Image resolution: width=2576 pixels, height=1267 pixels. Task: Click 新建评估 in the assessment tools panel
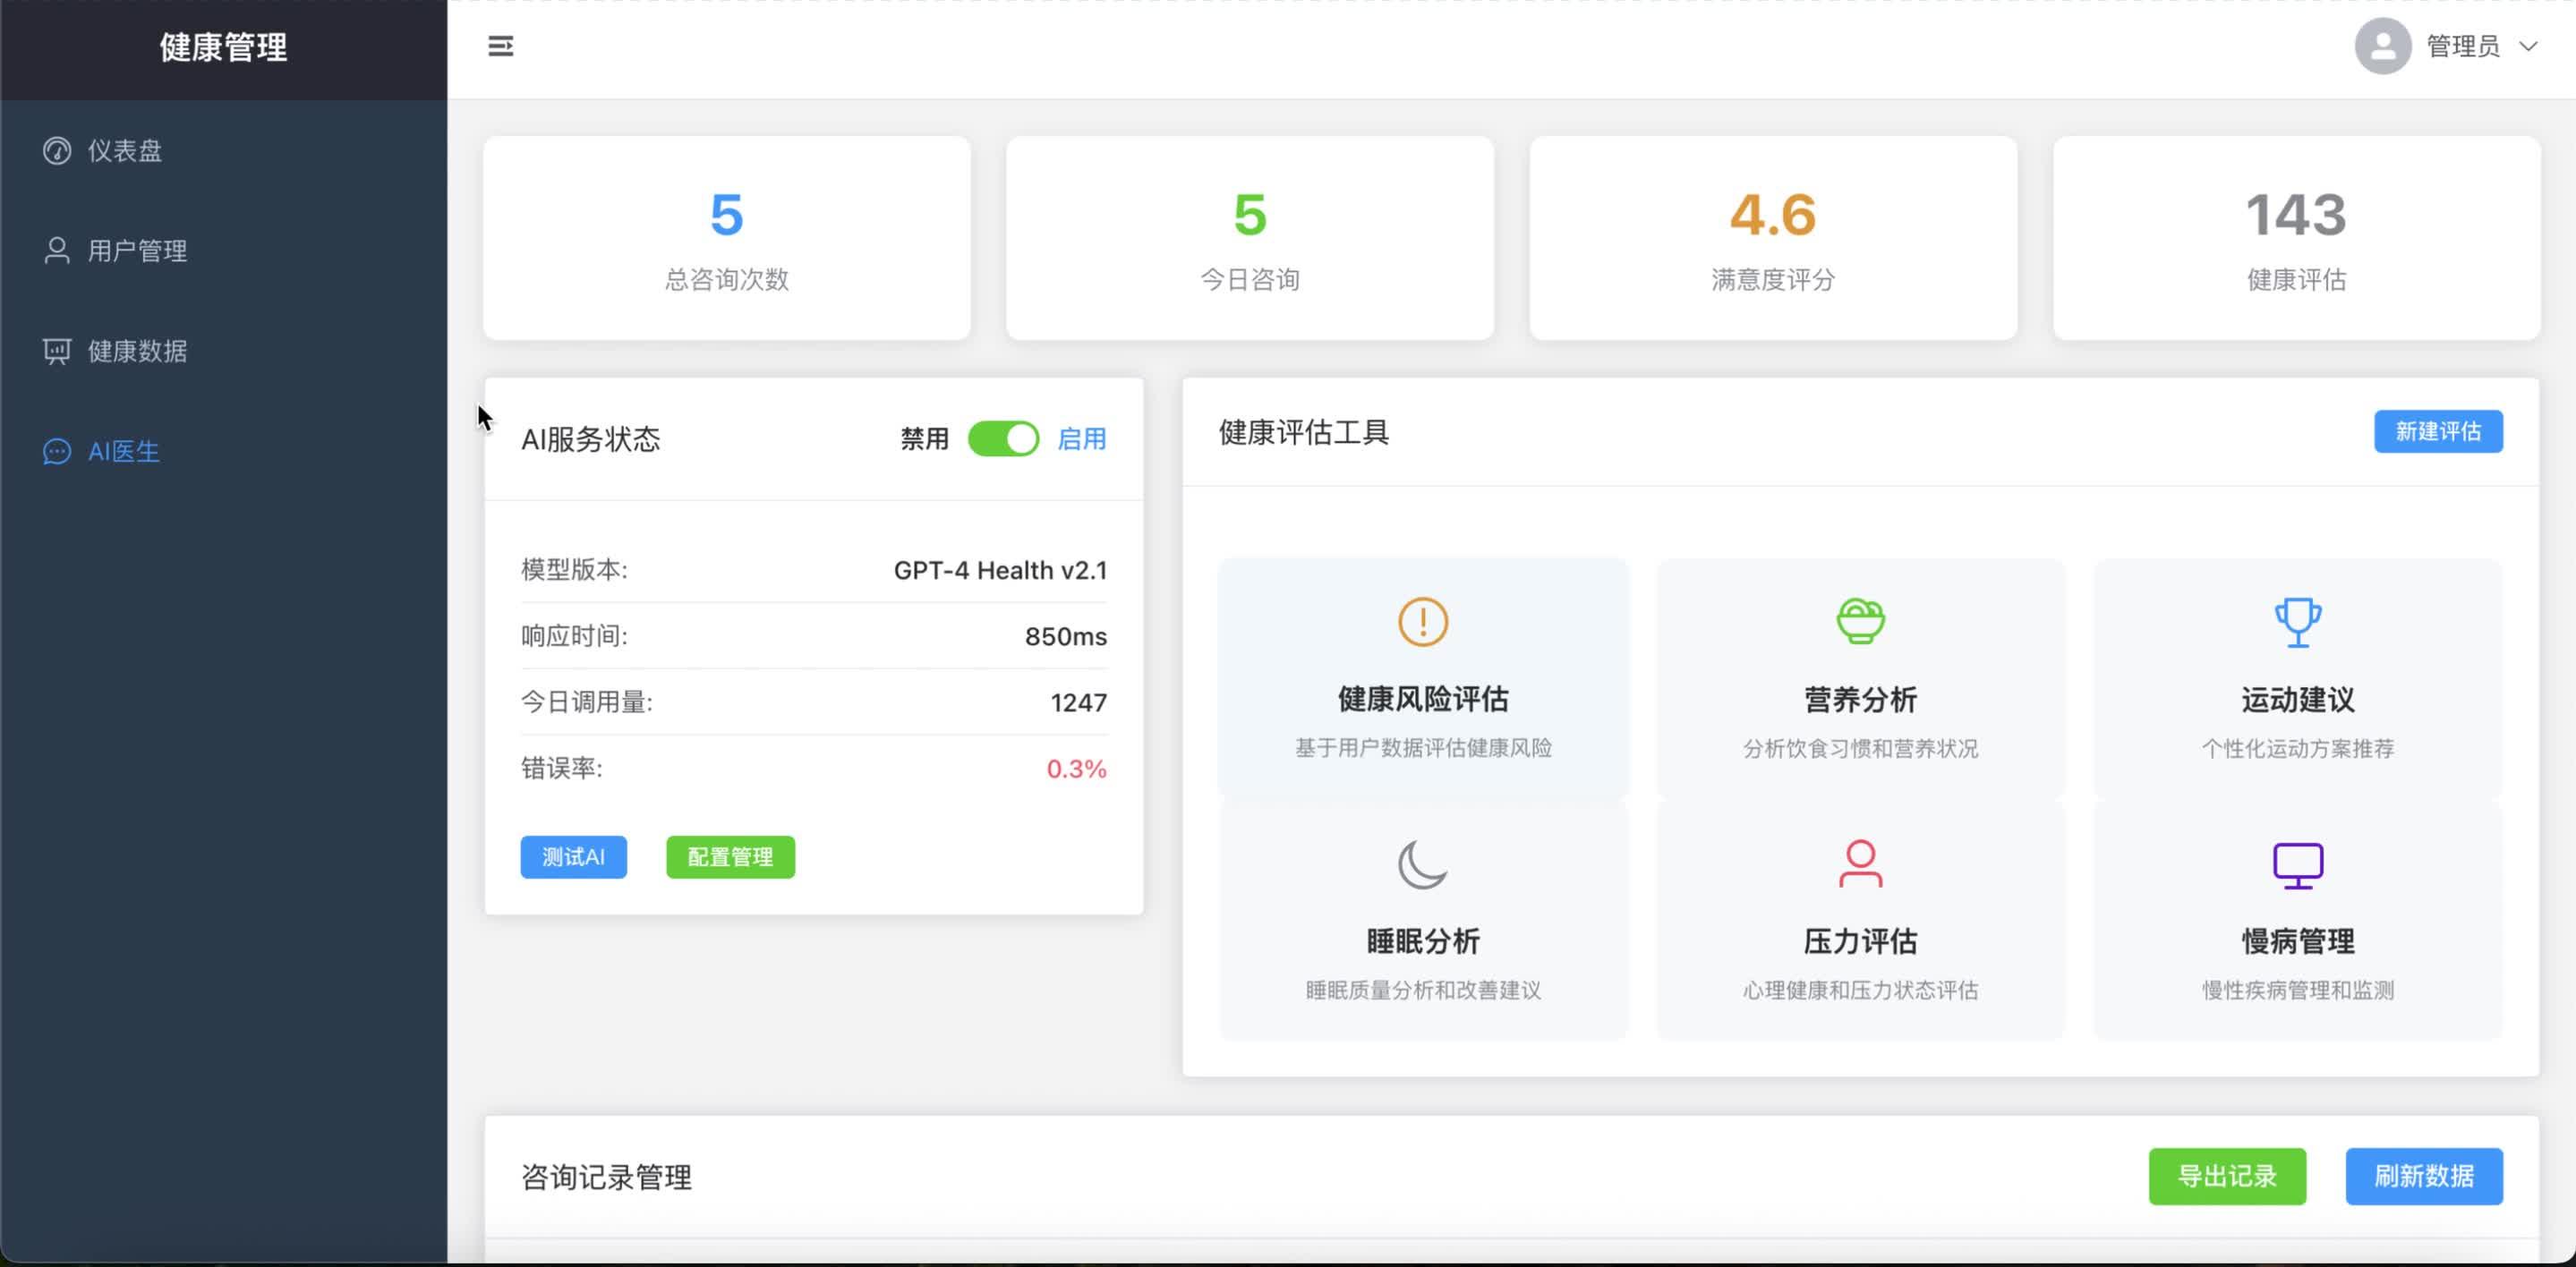[2438, 431]
